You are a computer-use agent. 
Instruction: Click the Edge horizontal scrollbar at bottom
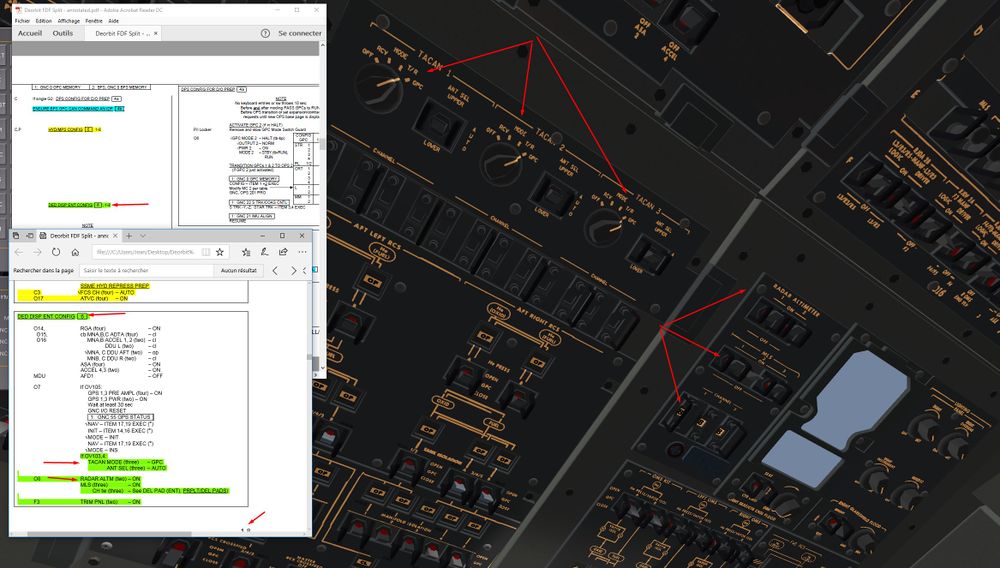(109, 534)
